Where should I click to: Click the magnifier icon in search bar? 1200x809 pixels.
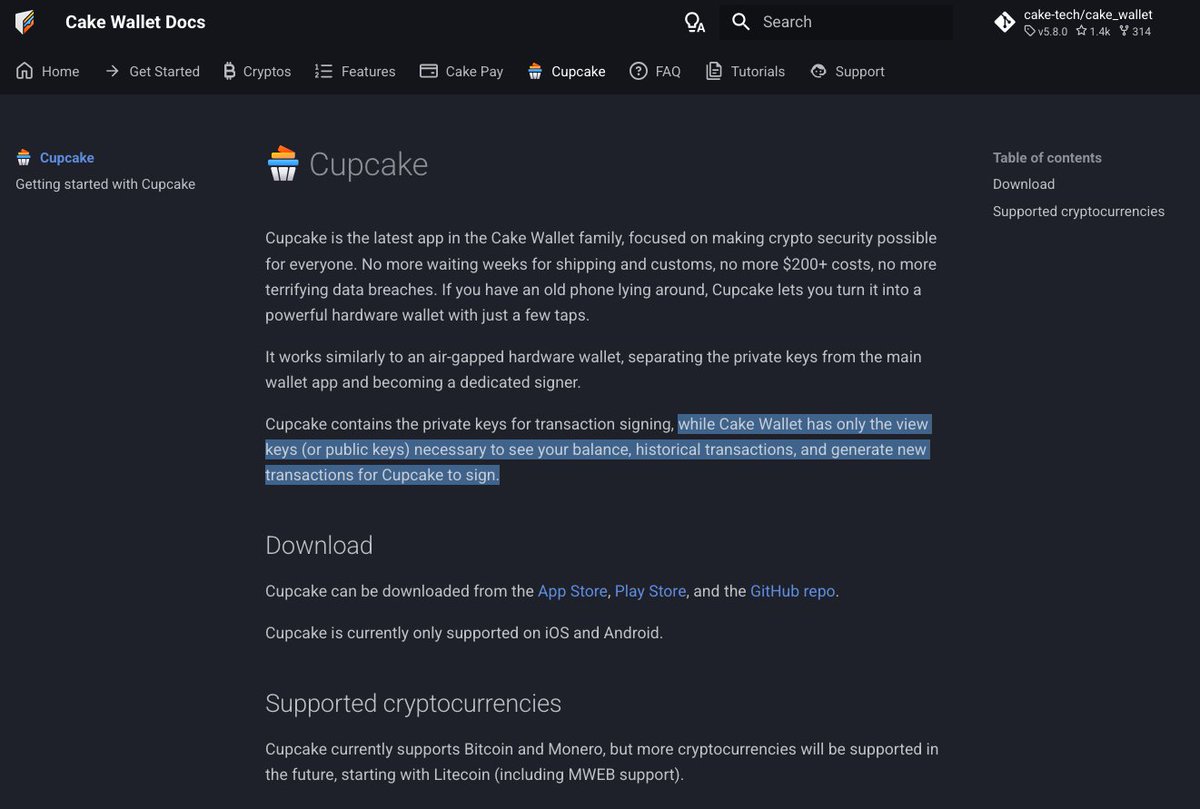741,22
